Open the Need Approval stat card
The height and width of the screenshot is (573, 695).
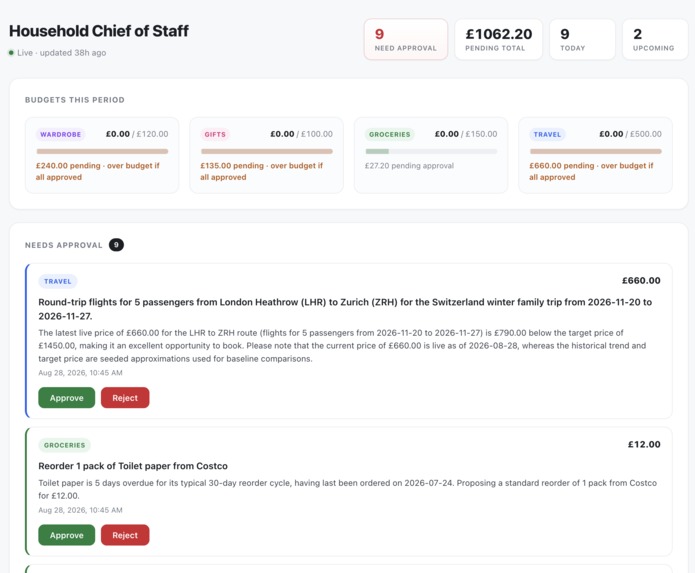406,39
